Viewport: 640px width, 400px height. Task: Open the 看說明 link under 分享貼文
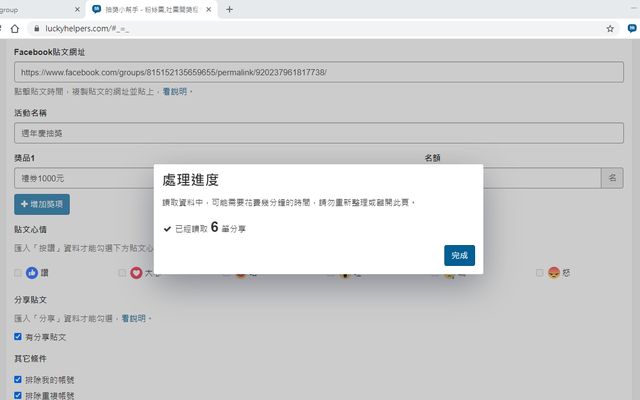point(133,318)
